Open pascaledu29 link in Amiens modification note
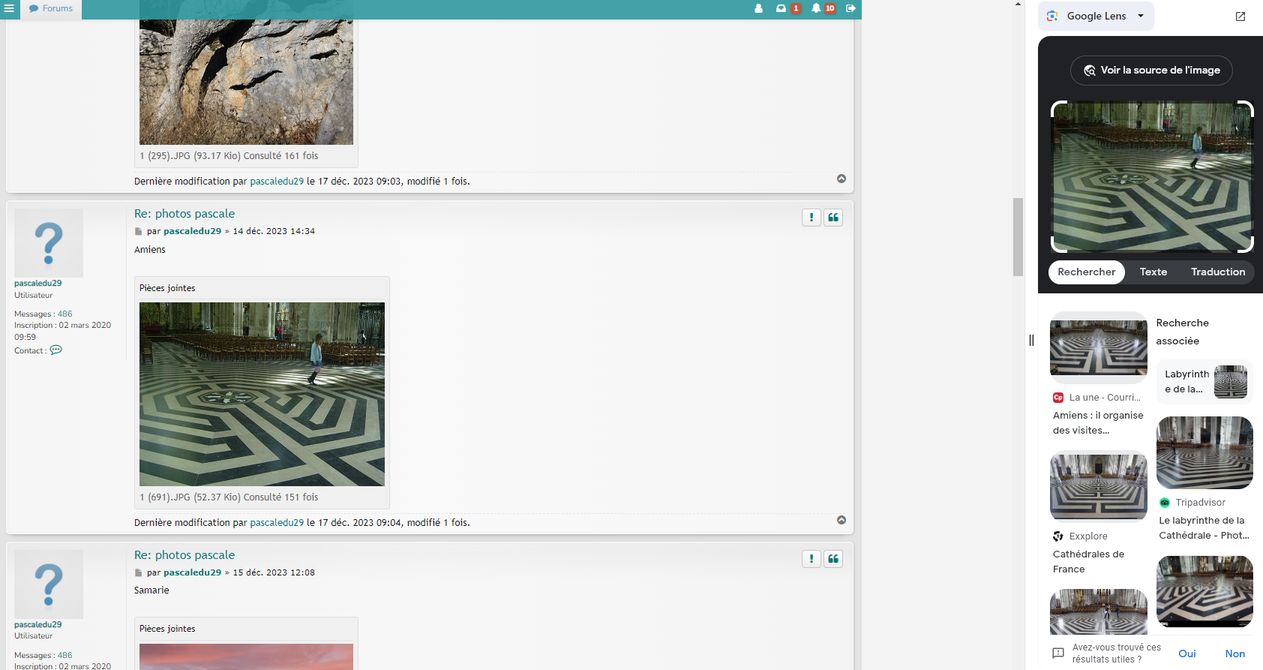This screenshot has height=670, width=1263. 277,522
